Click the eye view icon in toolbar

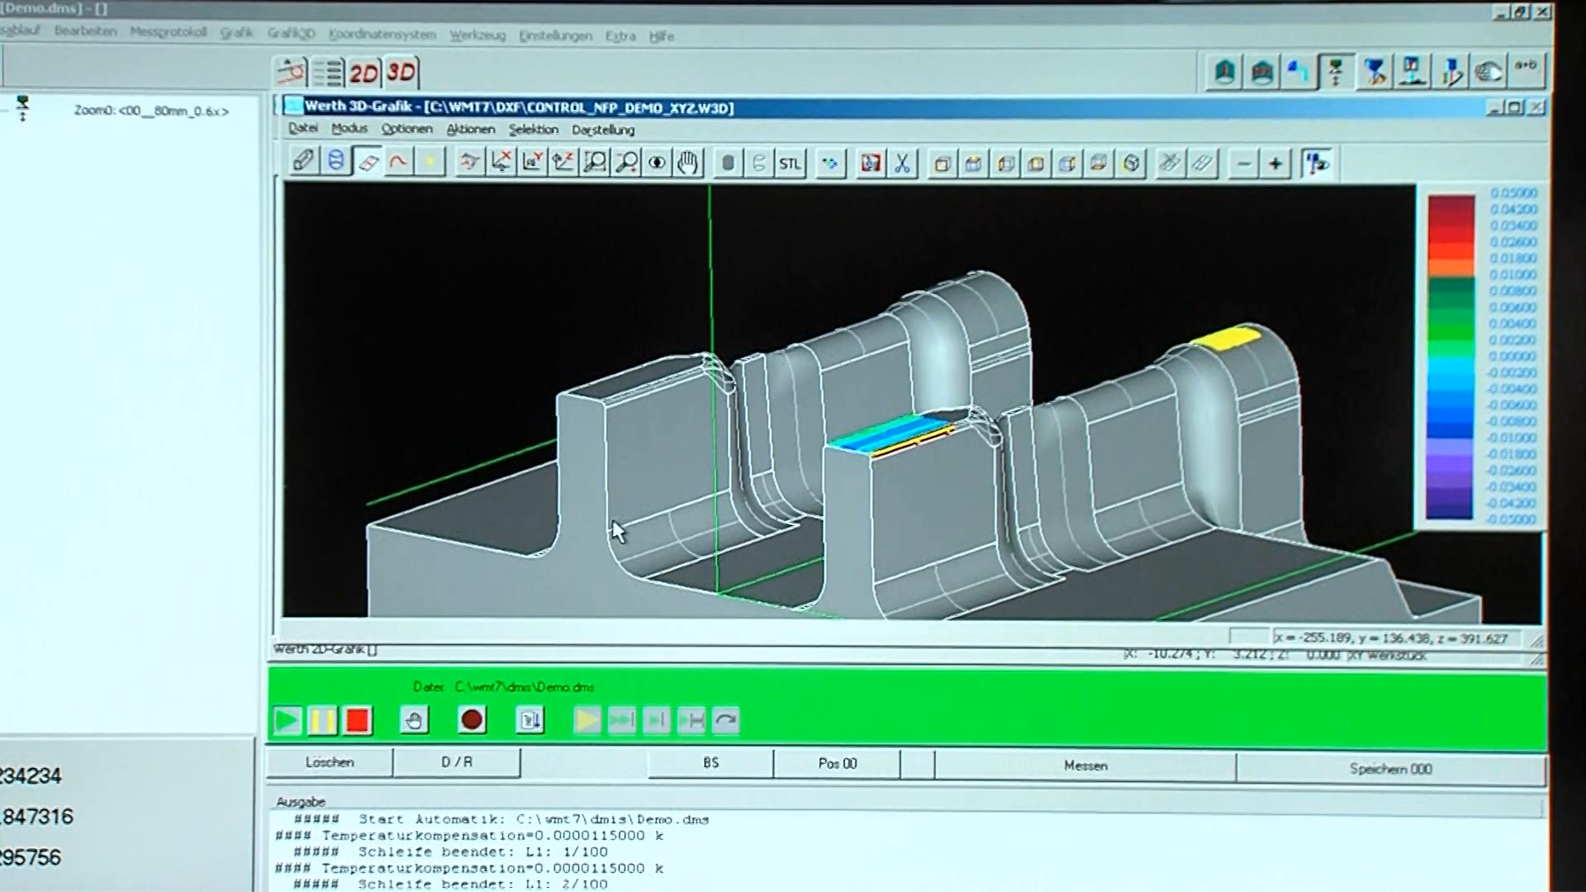[x=657, y=163]
